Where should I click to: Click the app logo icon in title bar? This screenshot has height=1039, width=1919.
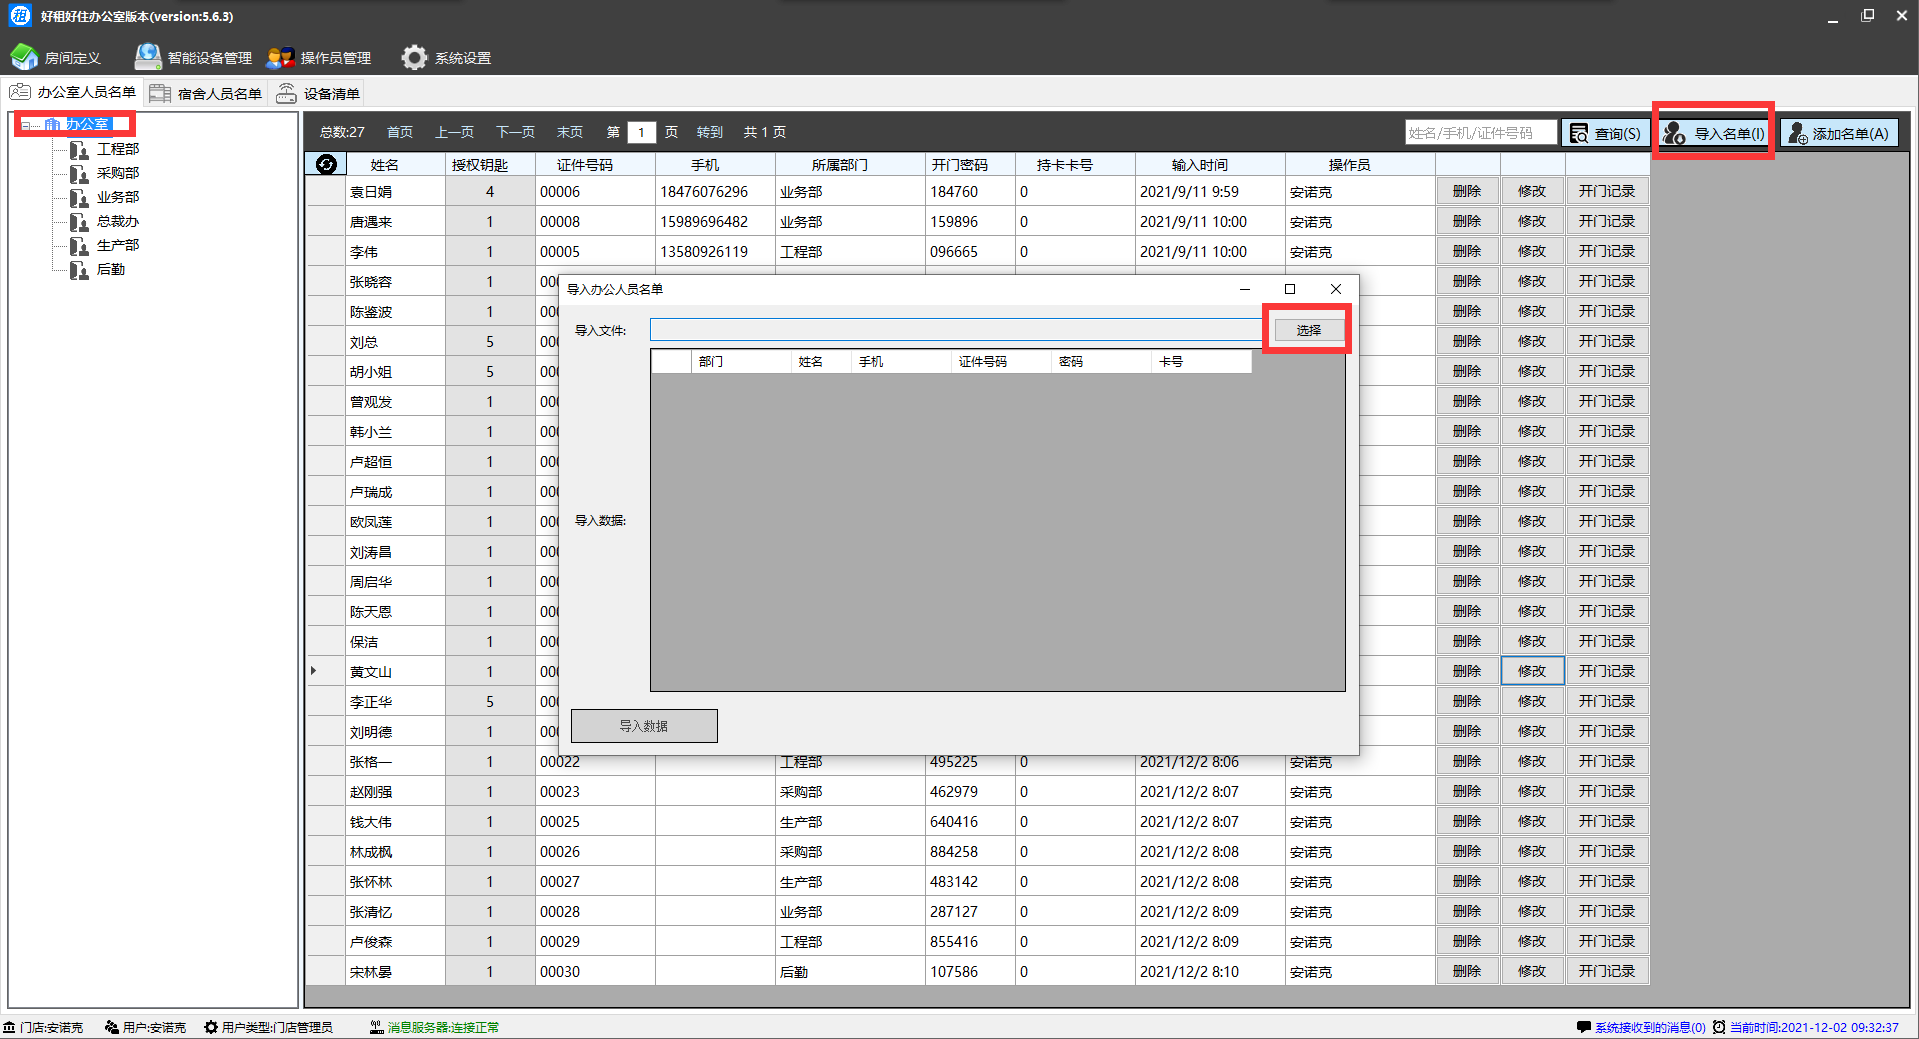pos(20,16)
